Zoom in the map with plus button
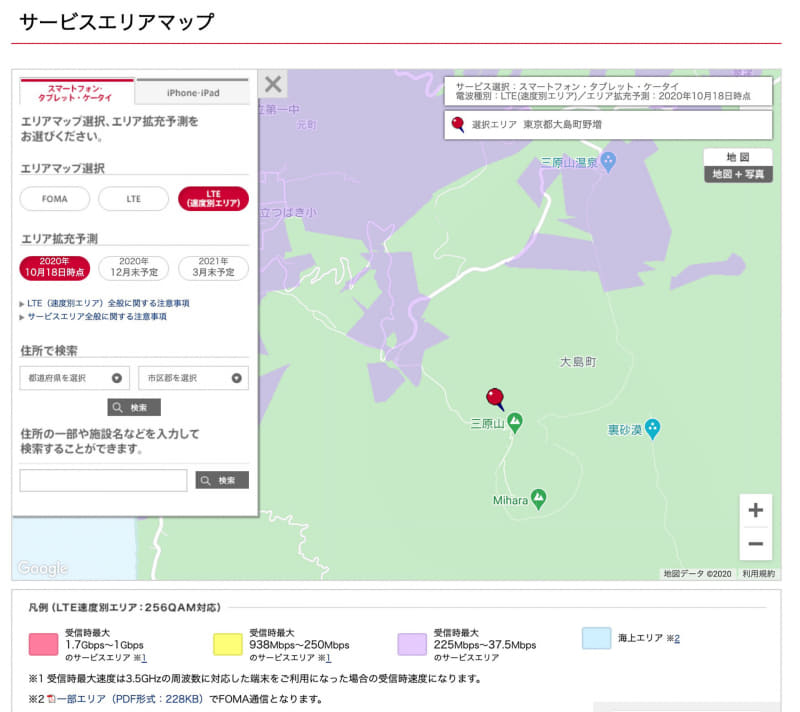The width and height of the screenshot is (800, 712). point(756,510)
